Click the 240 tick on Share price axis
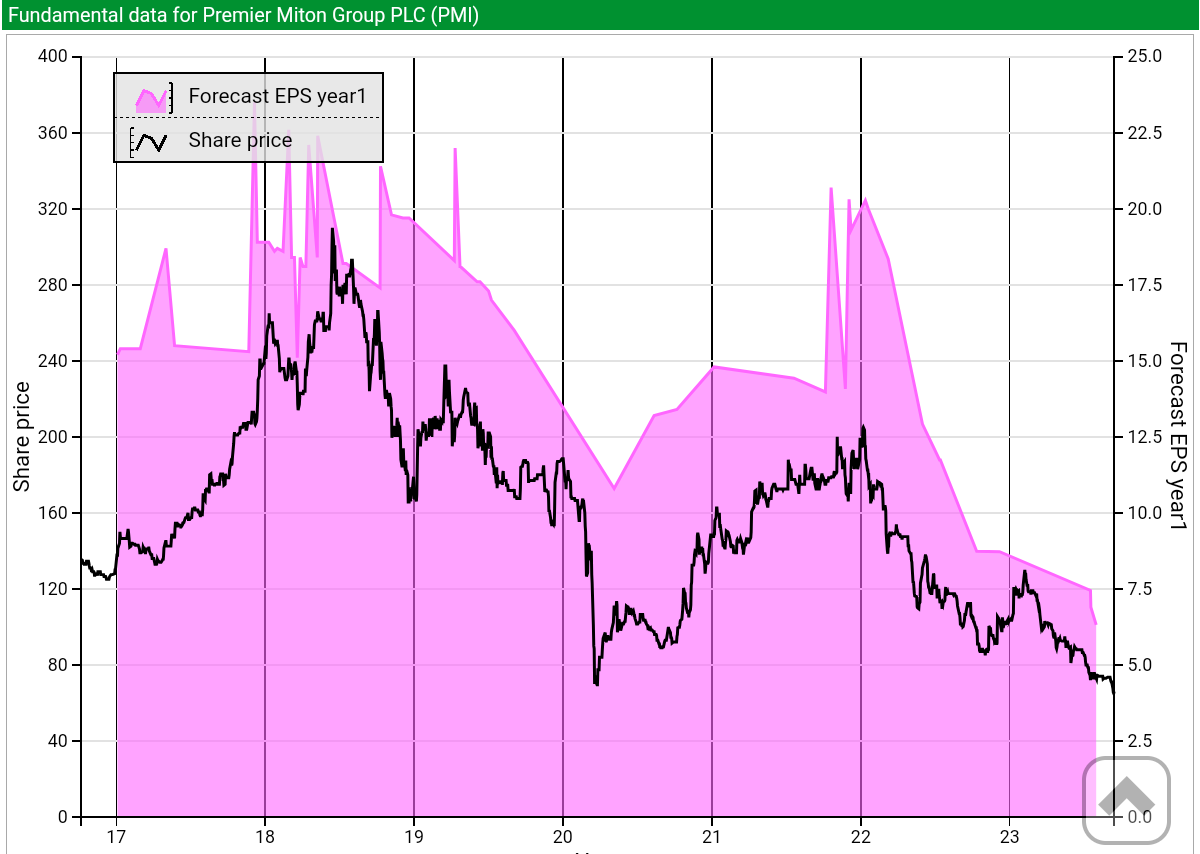1200x854 pixels. pos(53,361)
